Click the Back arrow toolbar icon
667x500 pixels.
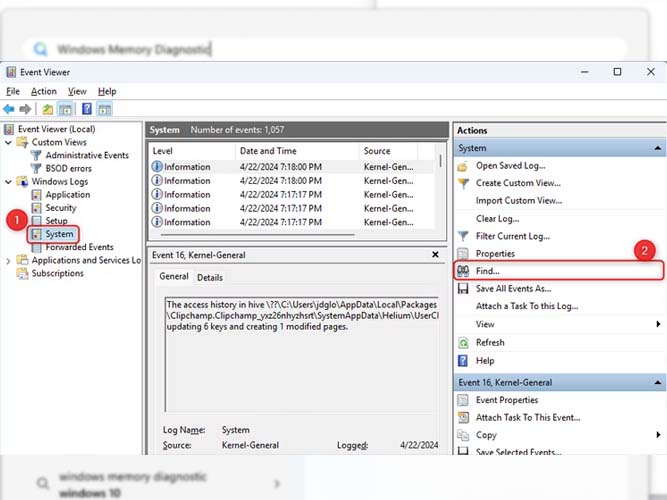click(9, 109)
